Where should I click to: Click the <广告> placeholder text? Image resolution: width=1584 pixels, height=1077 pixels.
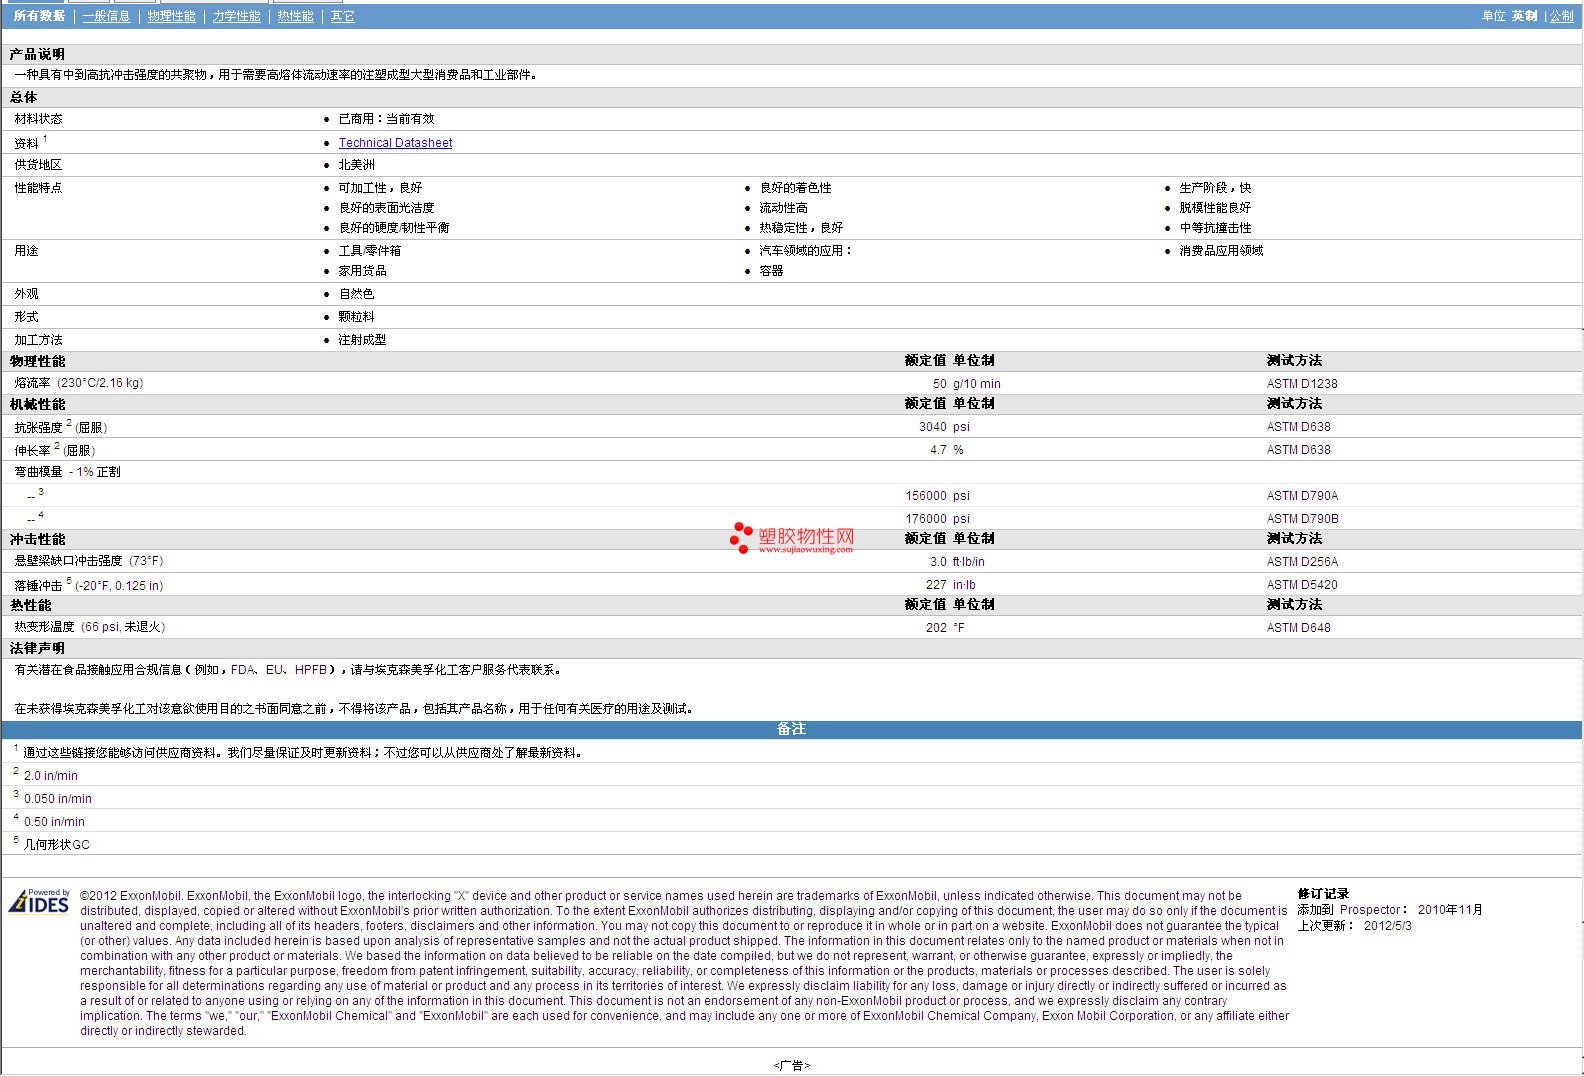[x=791, y=1066]
